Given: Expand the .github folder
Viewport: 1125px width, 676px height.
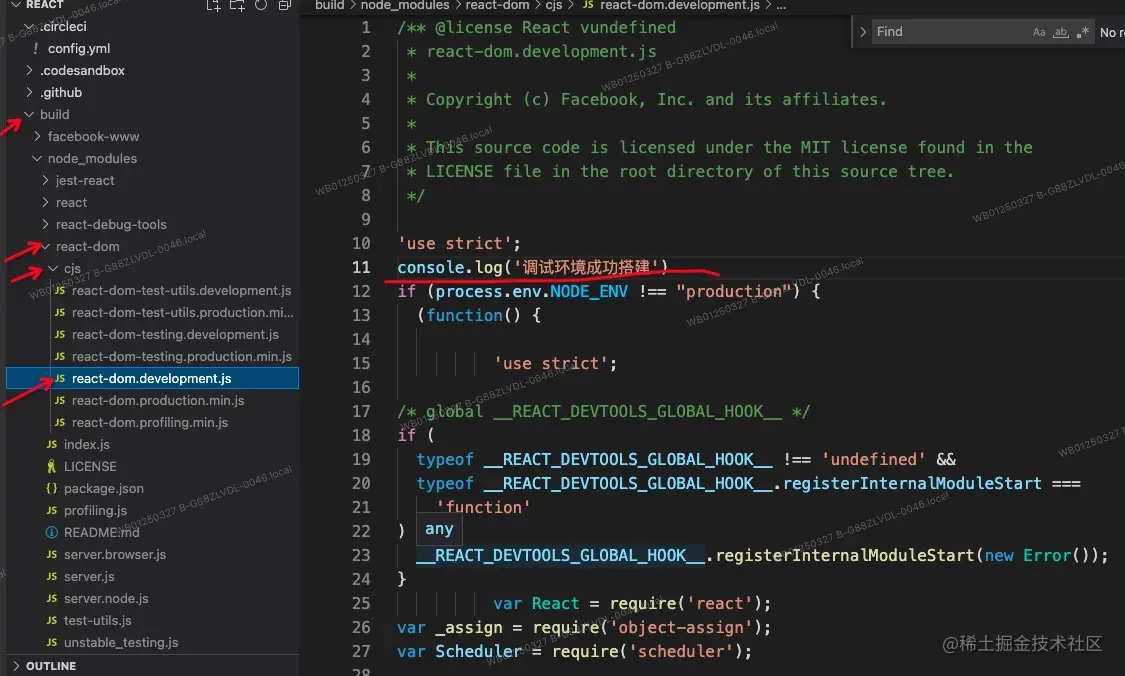Looking at the screenshot, I should [29, 93].
